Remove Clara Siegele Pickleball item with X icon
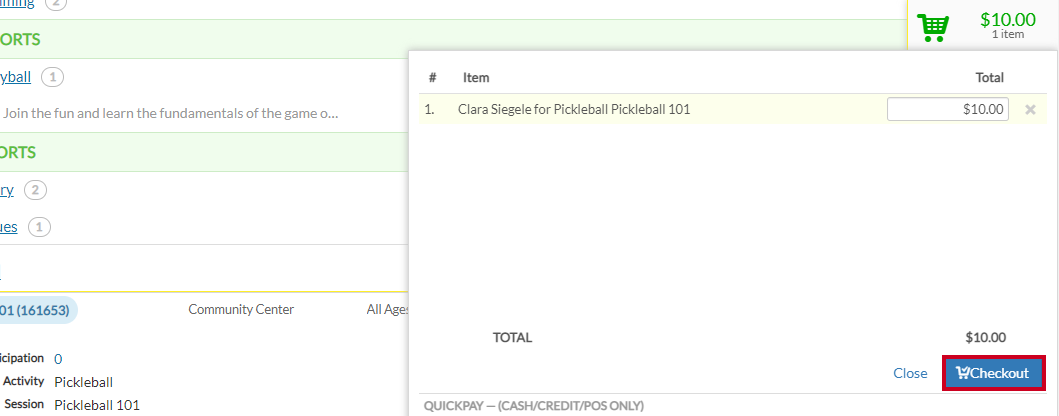1059x416 pixels. (1030, 109)
